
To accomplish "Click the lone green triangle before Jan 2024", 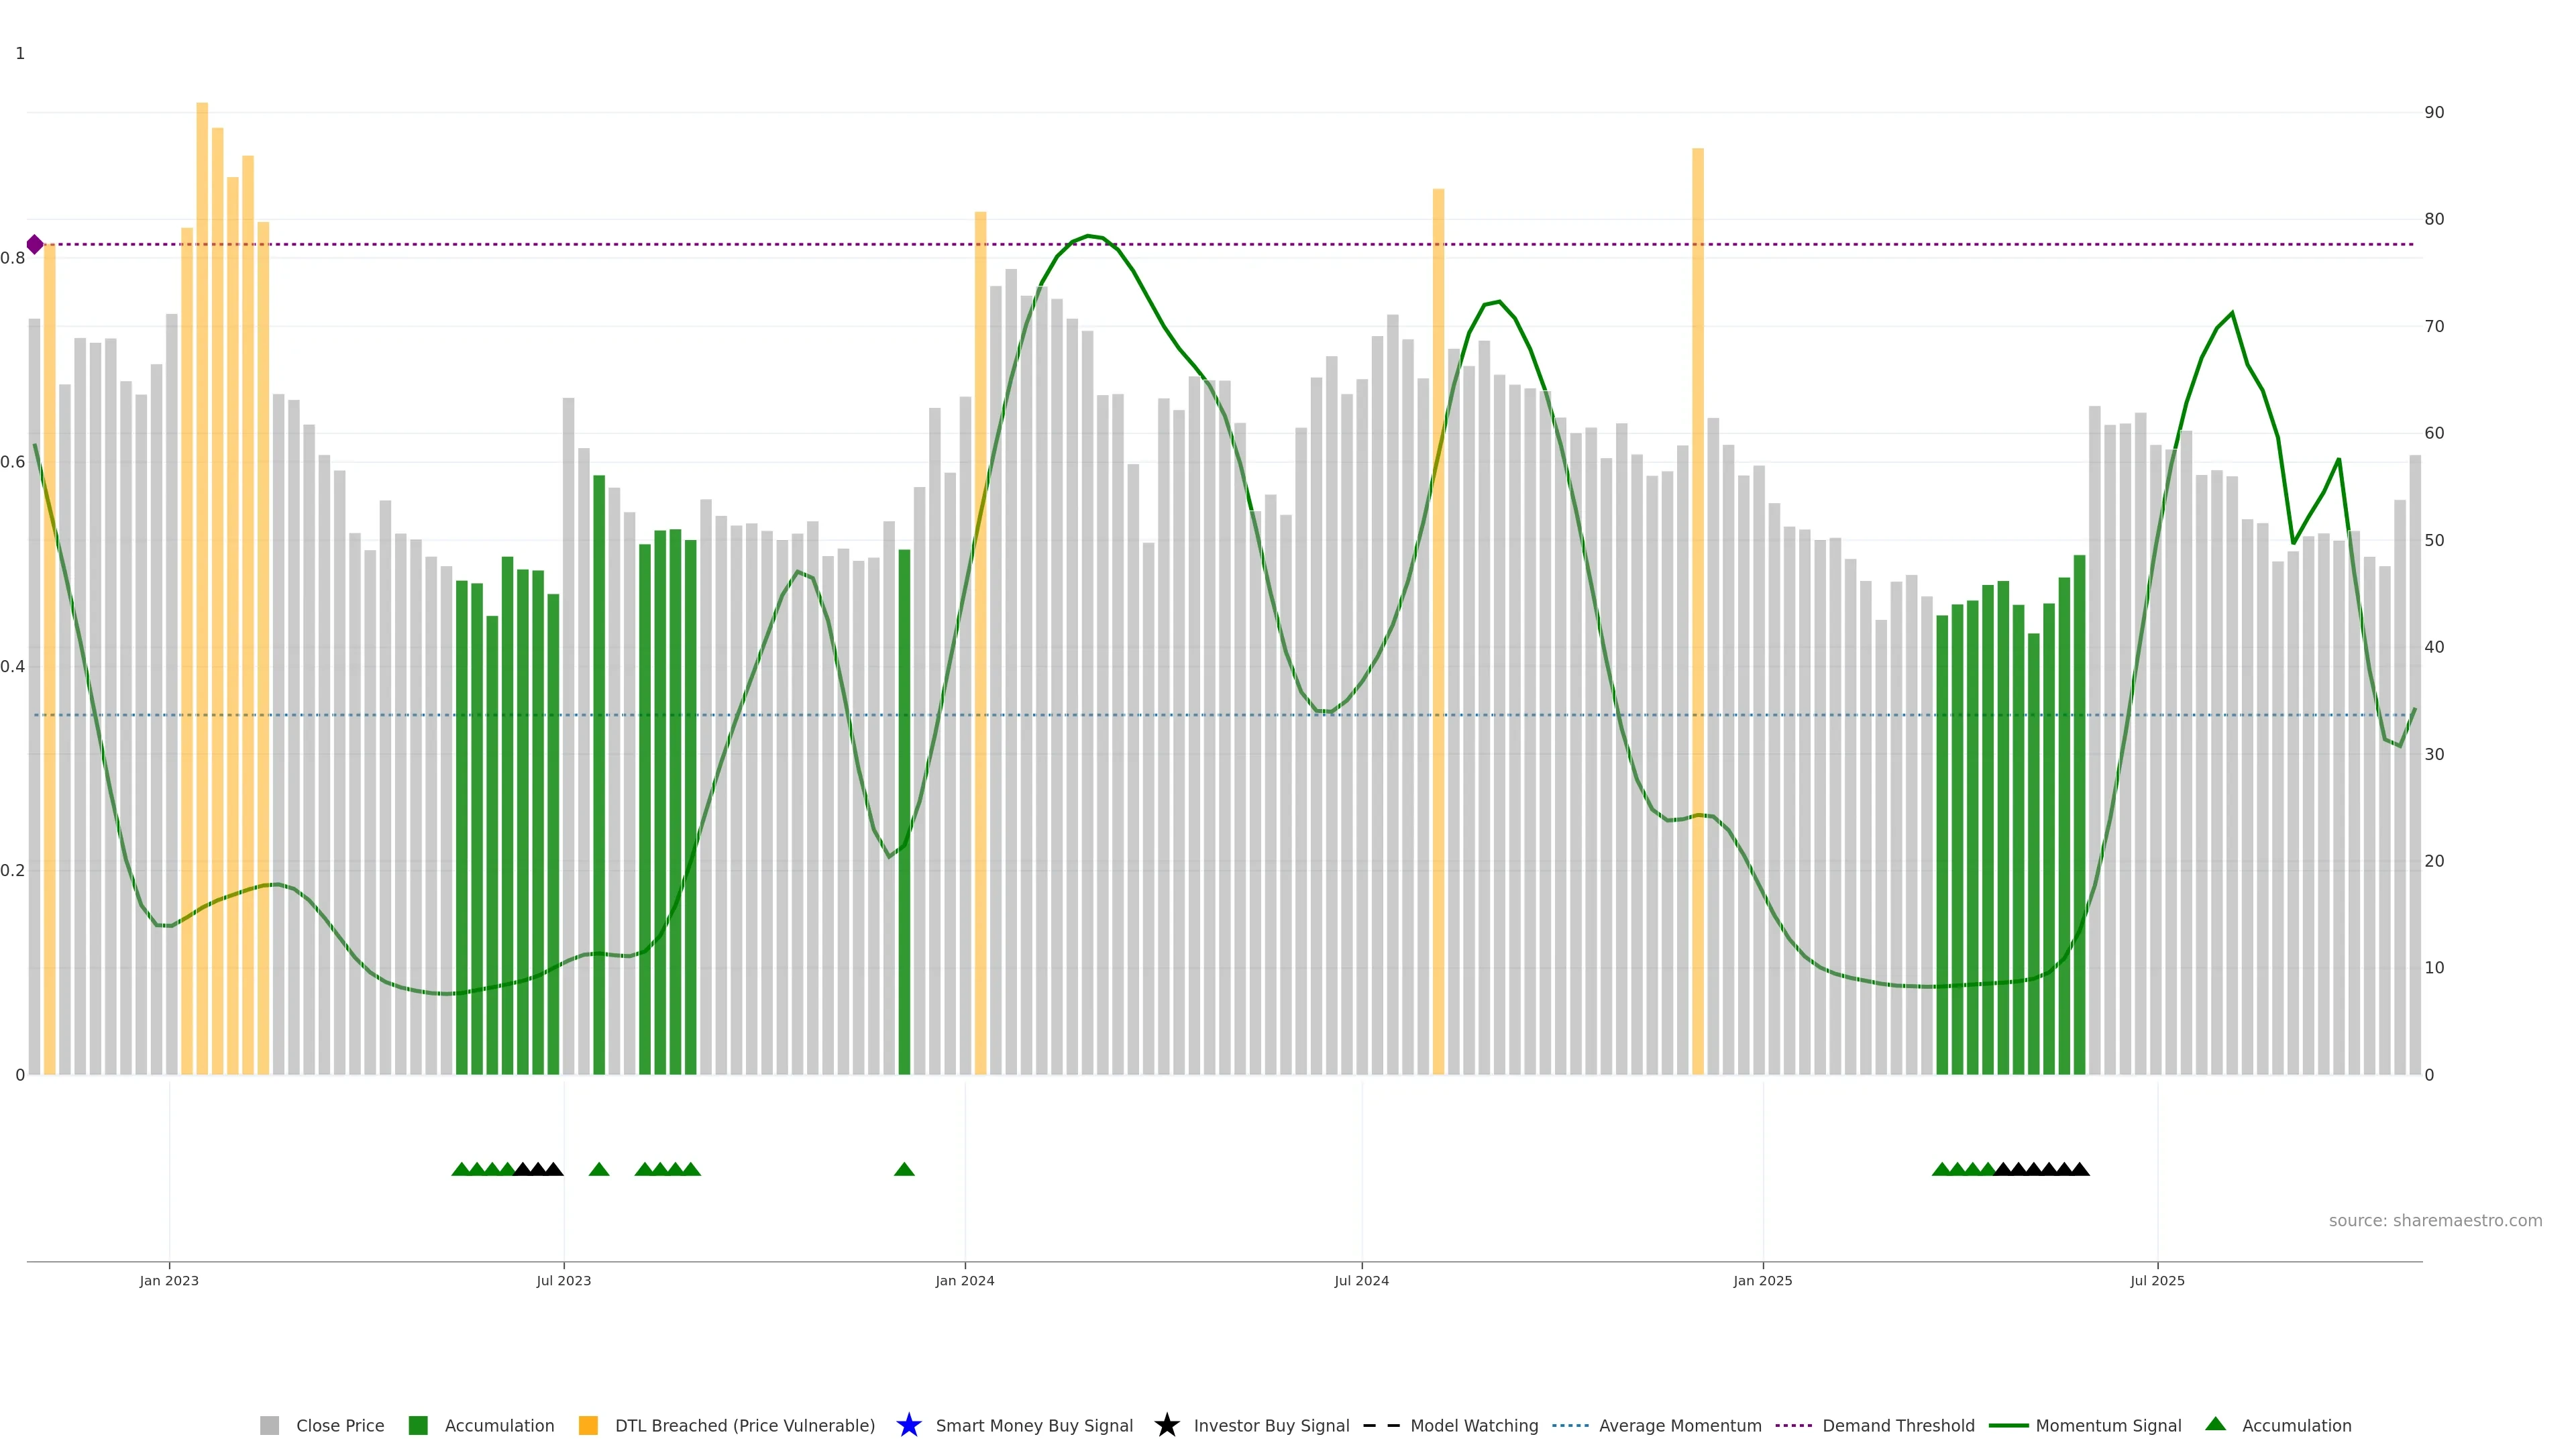I will tap(904, 1169).
